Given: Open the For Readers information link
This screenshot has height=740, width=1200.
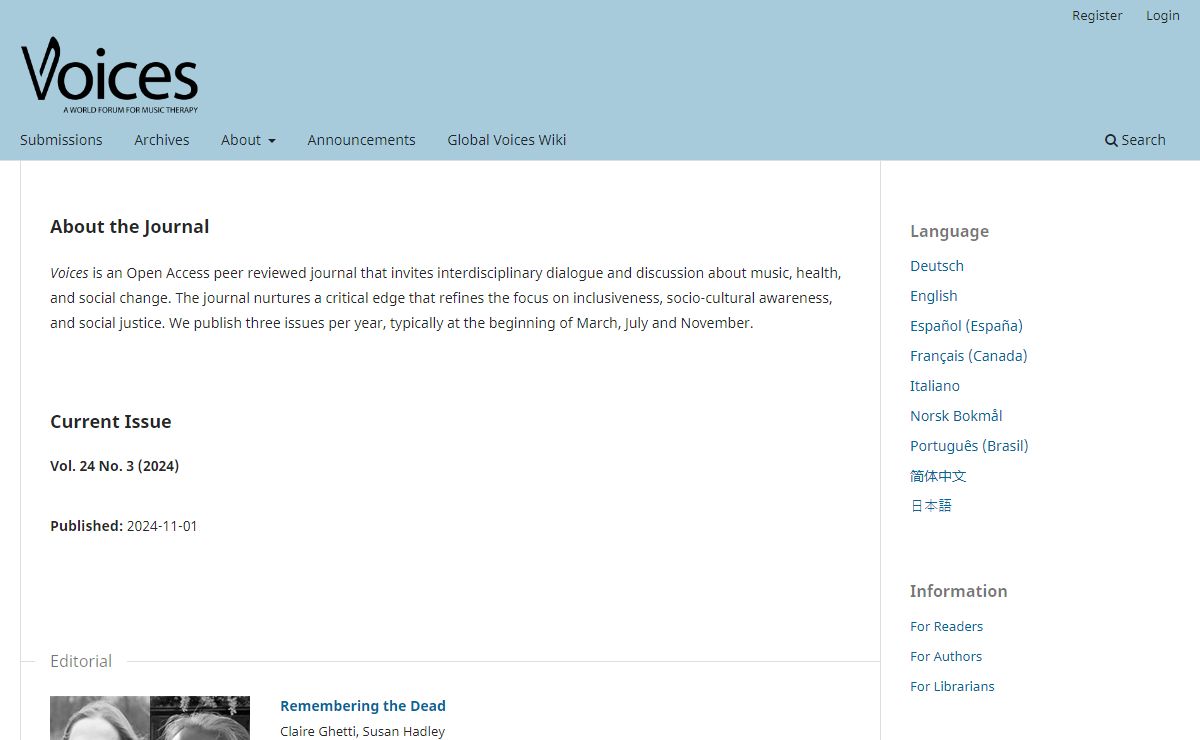Looking at the screenshot, I should coord(946,626).
